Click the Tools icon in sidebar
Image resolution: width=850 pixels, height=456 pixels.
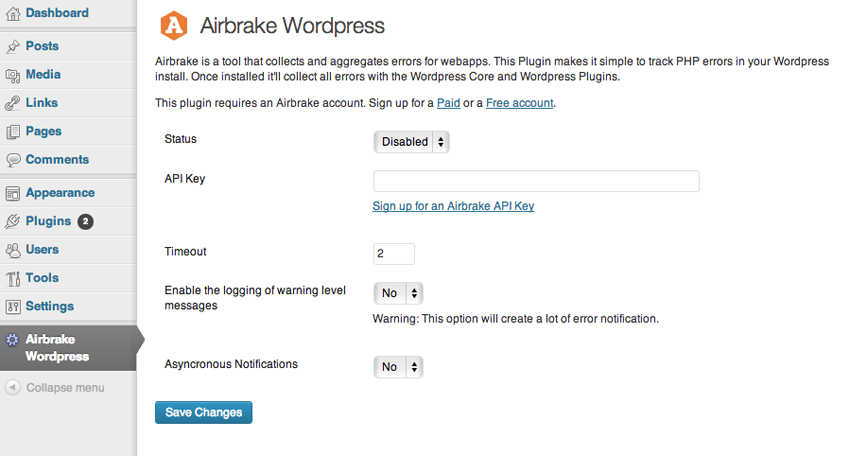click(x=13, y=278)
